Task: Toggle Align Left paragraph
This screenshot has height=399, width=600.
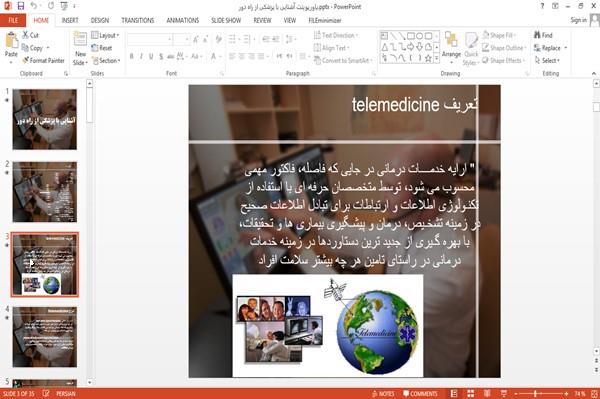Action: click(232, 57)
